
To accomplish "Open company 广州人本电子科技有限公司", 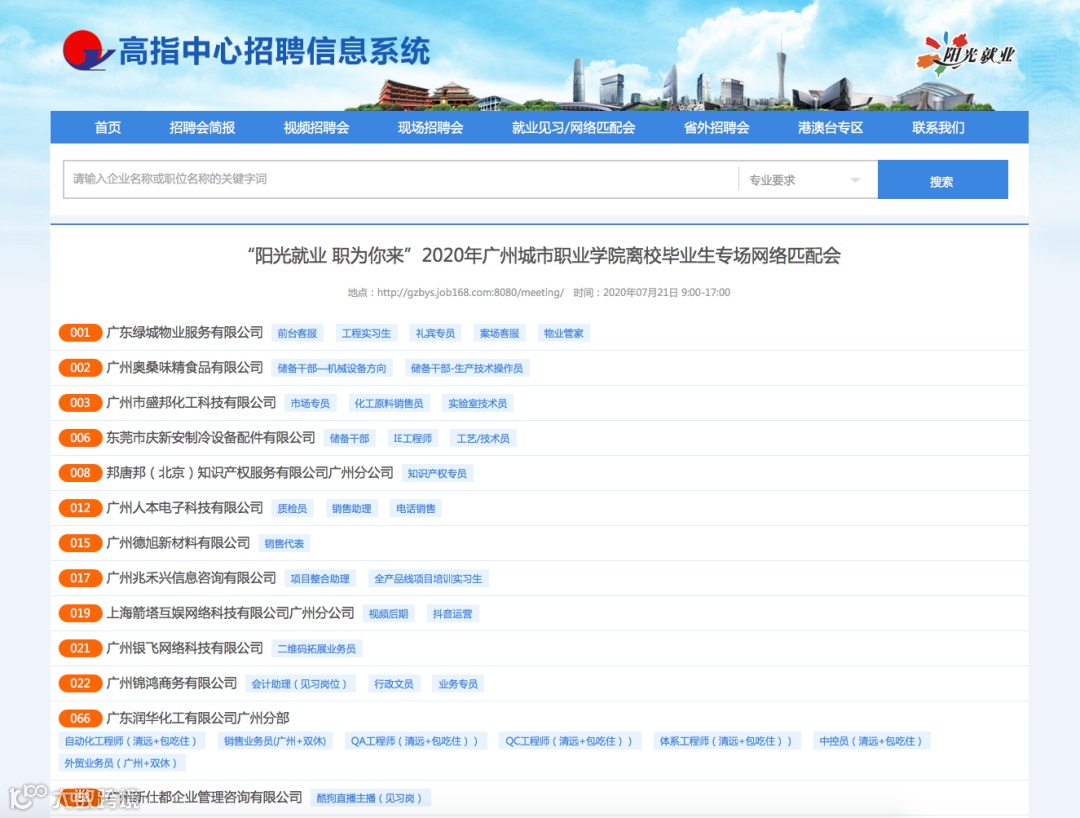I will tap(185, 508).
